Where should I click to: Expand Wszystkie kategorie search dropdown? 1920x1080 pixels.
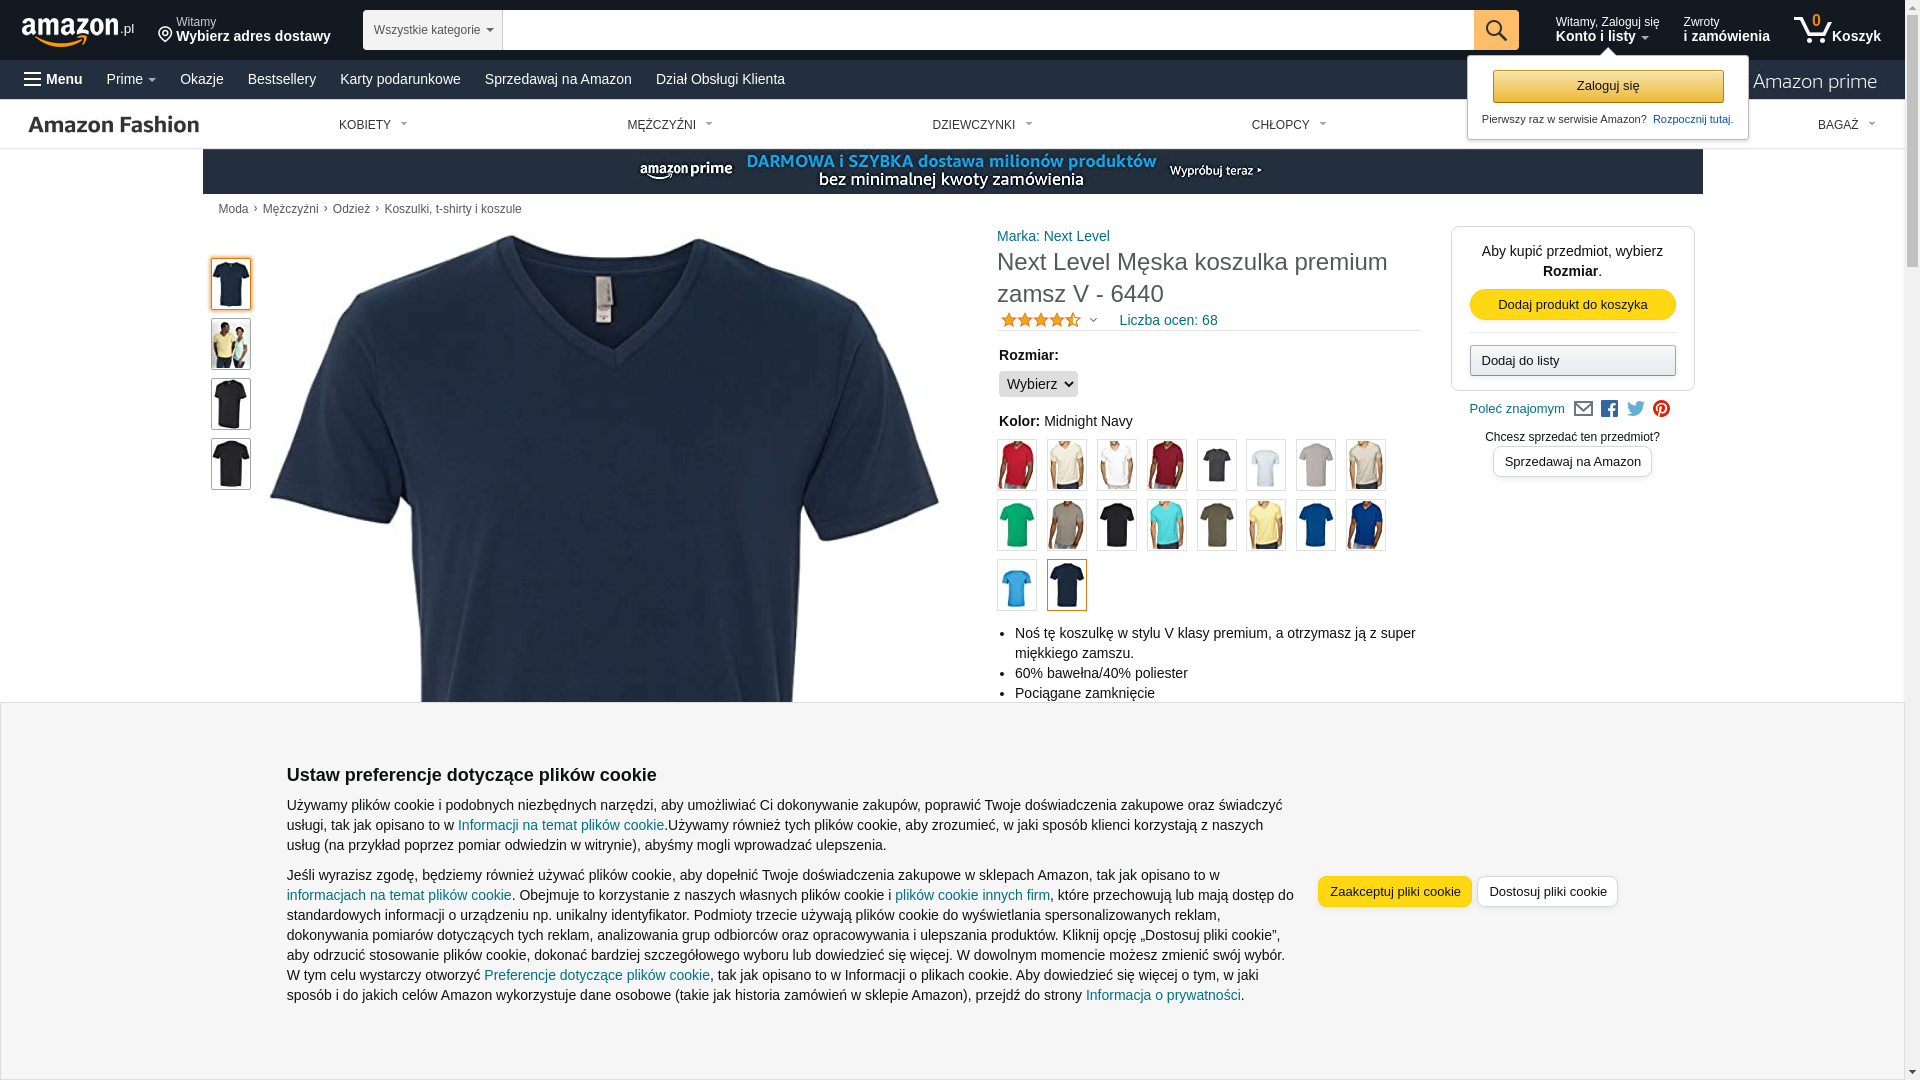tap(433, 30)
